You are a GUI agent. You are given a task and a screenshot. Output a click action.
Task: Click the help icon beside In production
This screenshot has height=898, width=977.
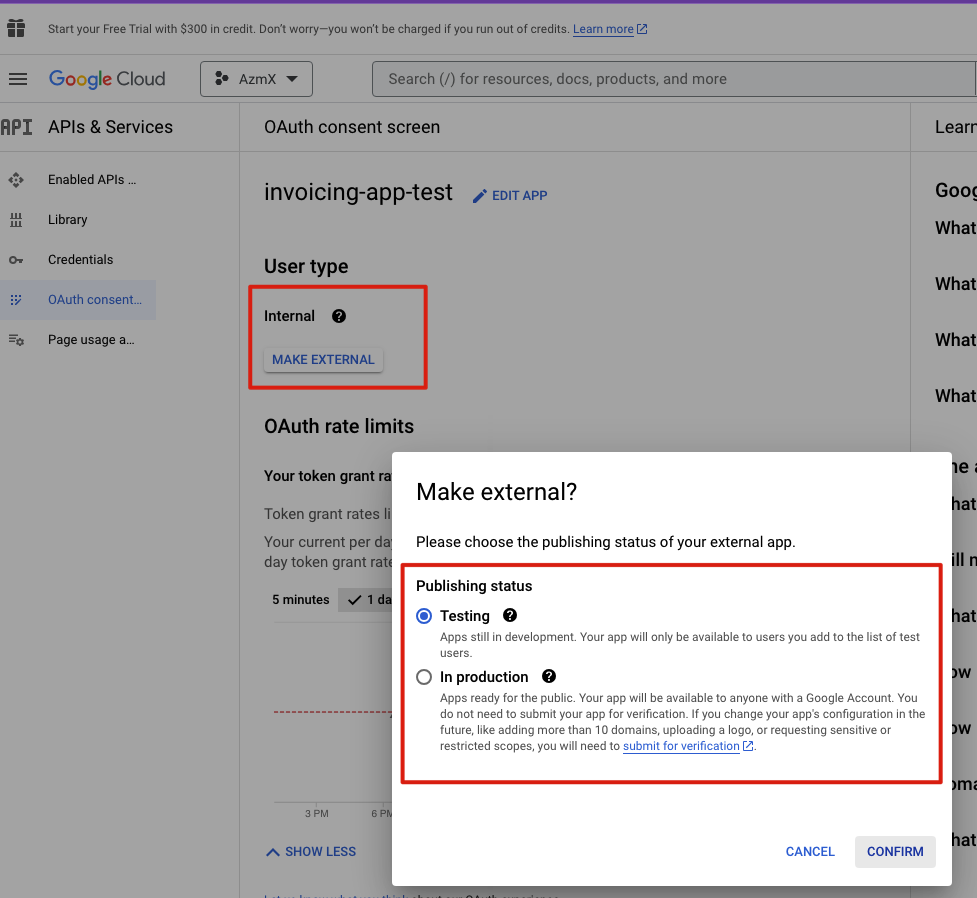[x=549, y=677]
